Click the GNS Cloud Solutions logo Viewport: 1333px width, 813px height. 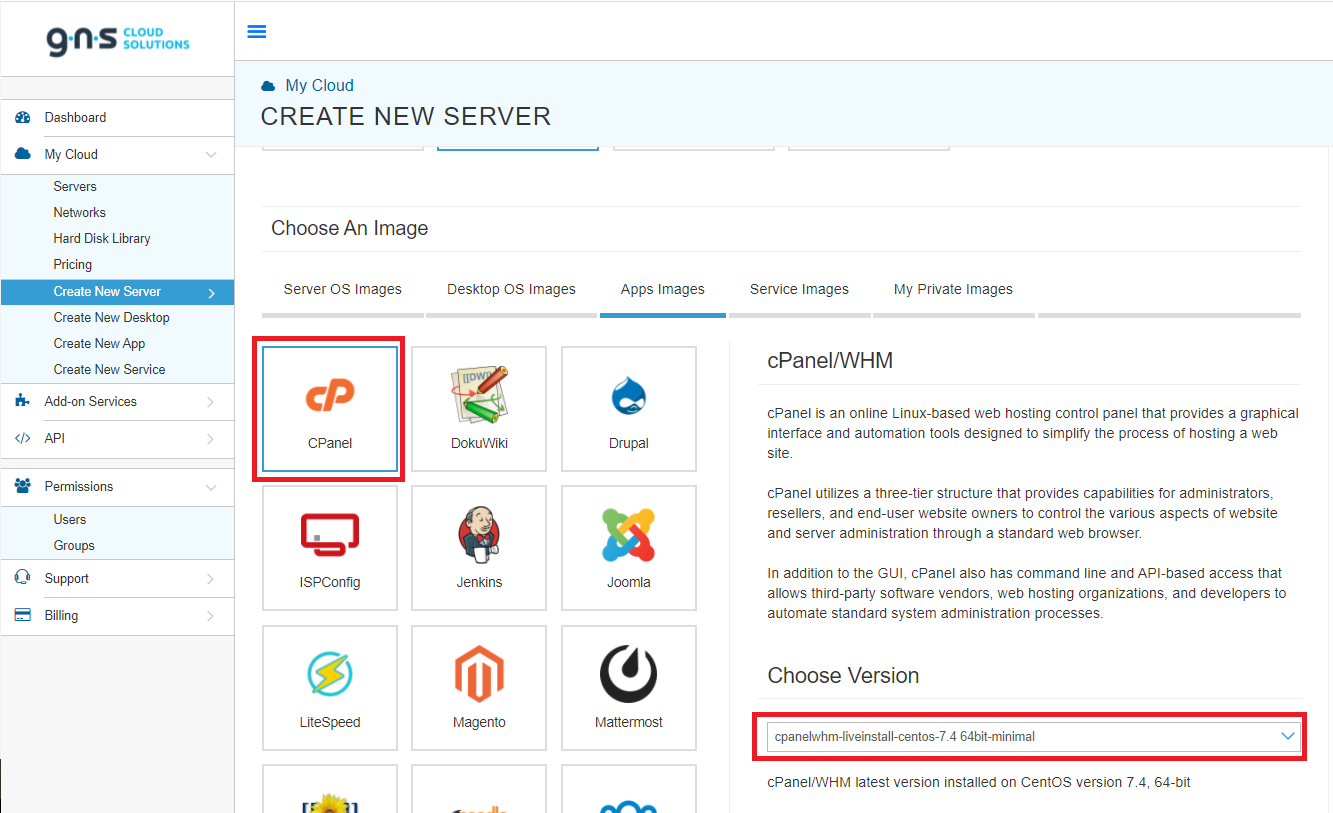pyautogui.click(x=118, y=39)
